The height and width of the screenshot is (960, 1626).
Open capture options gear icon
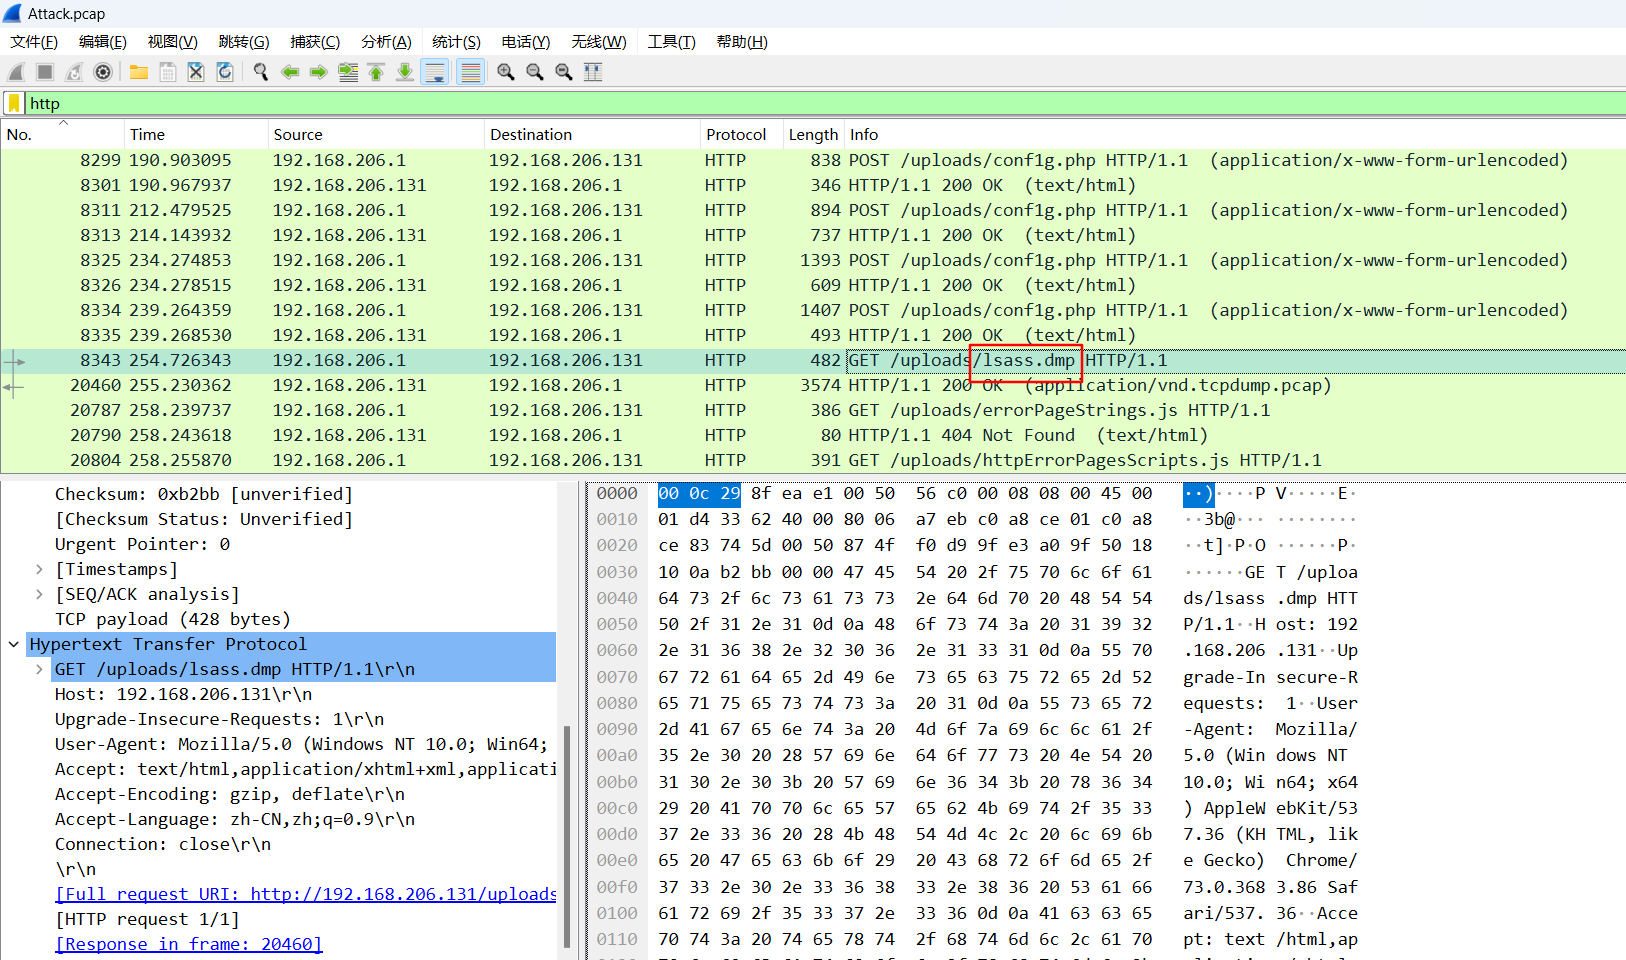click(x=103, y=72)
